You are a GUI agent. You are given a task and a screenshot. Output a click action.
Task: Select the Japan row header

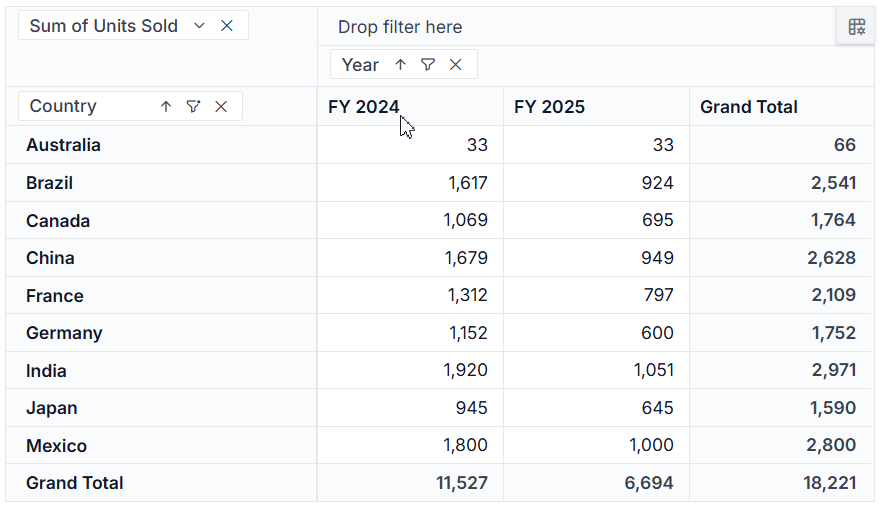(161, 408)
